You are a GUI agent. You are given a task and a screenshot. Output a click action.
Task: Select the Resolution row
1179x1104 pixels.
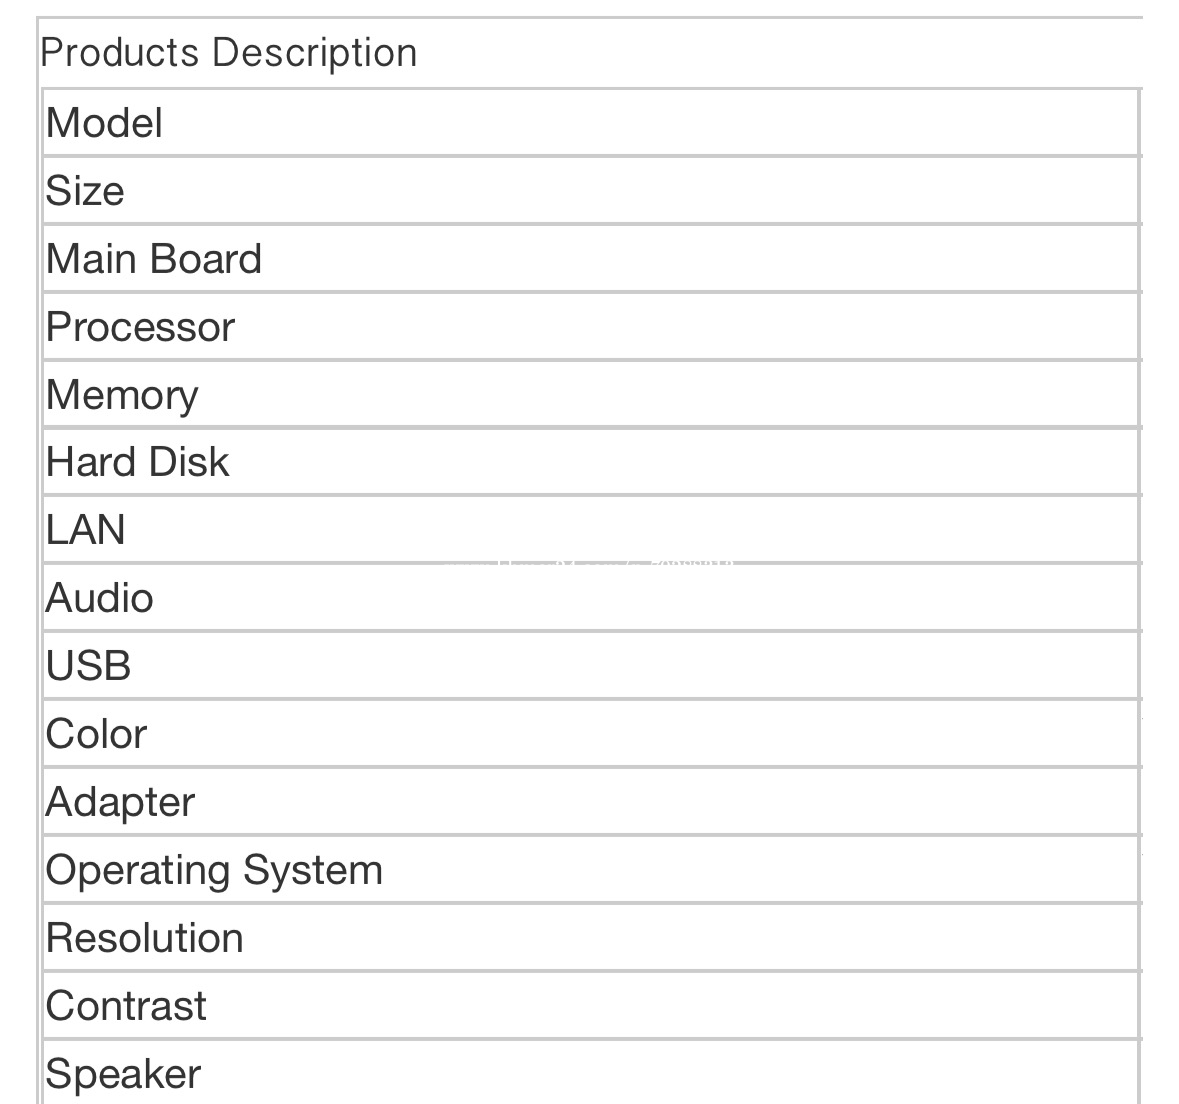tap(590, 938)
